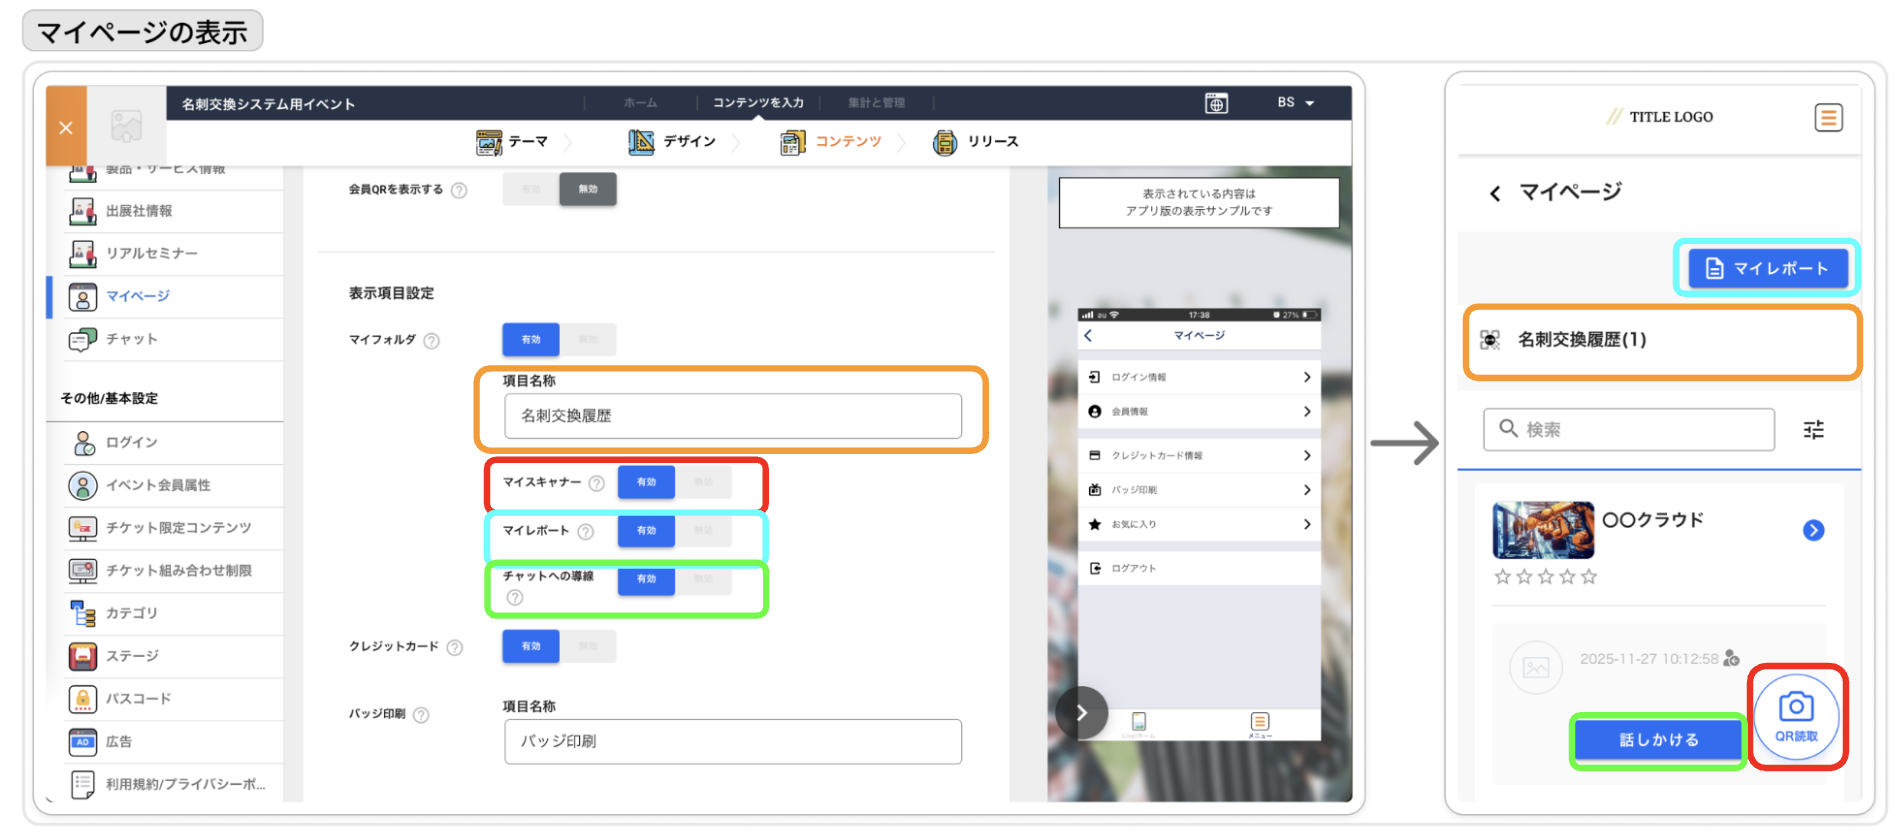Expand クレジットカード情報 row in preview
Image resolution: width=1900 pixels, height=836 pixels.
coord(1199,455)
